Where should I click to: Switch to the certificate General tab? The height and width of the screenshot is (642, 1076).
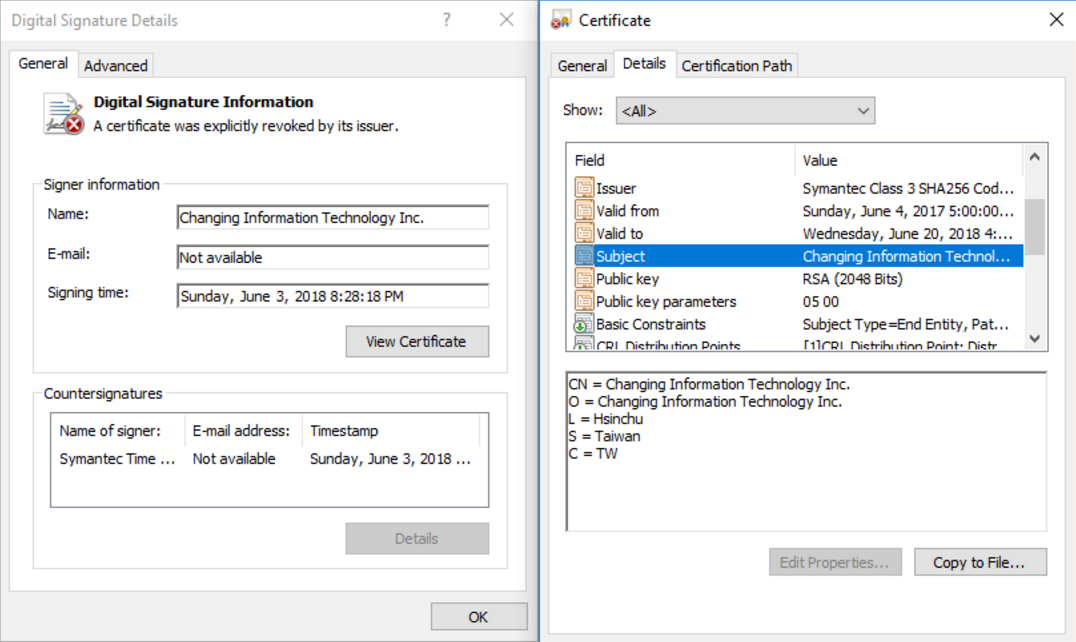(x=582, y=66)
